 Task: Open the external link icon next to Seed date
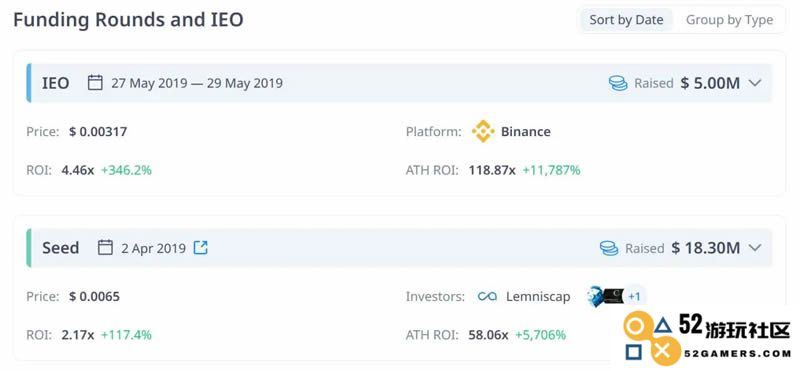click(x=201, y=248)
